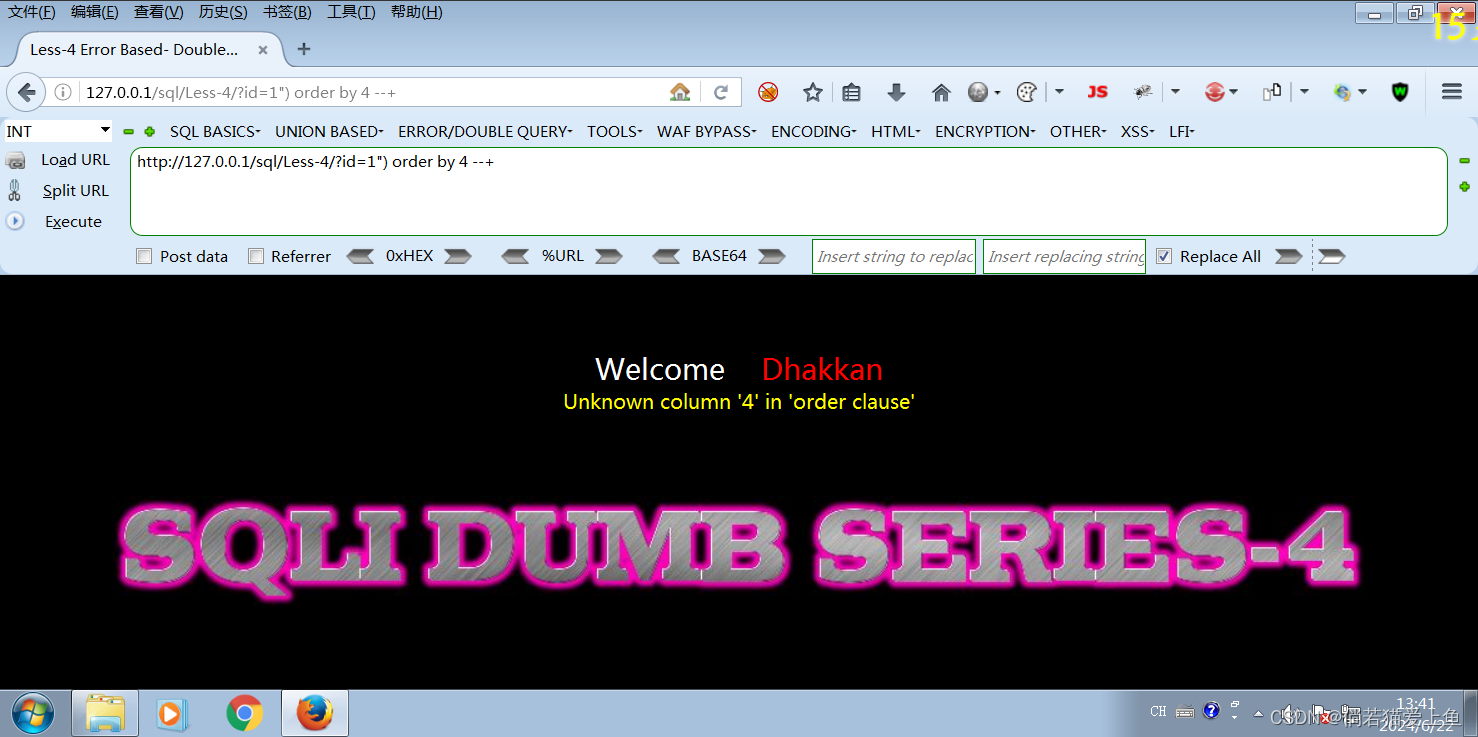The height and width of the screenshot is (737, 1478).
Task: Click the green shield security extension icon
Action: click(x=1400, y=91)
